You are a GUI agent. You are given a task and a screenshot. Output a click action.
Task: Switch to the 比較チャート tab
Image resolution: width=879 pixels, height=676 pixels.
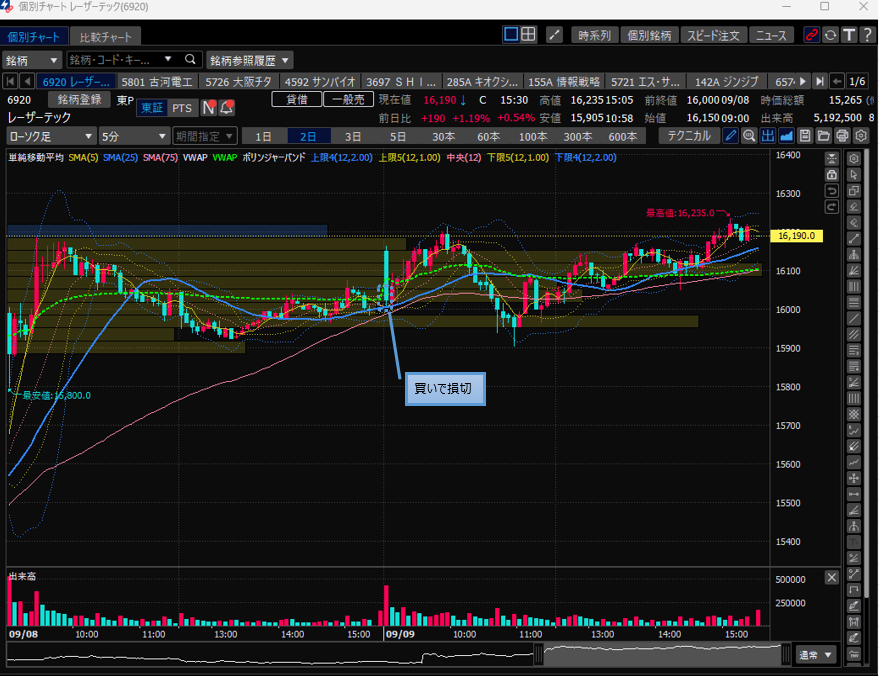point(105,37)
